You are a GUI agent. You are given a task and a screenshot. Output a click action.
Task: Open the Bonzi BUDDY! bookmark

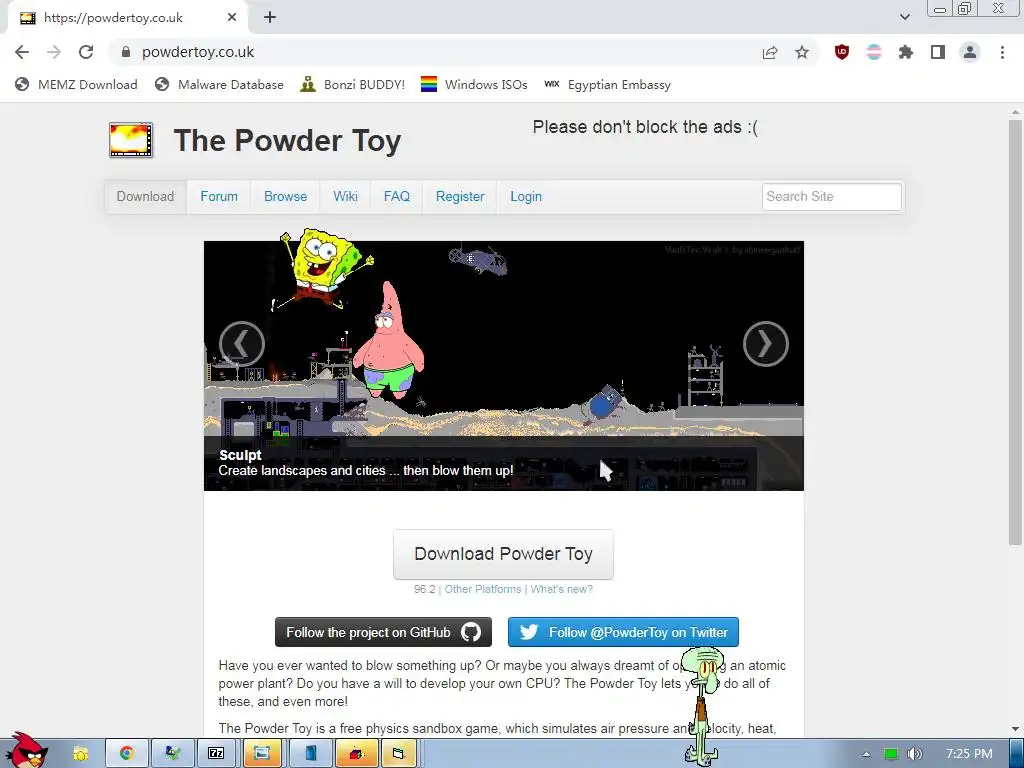[x=353, y=84]
